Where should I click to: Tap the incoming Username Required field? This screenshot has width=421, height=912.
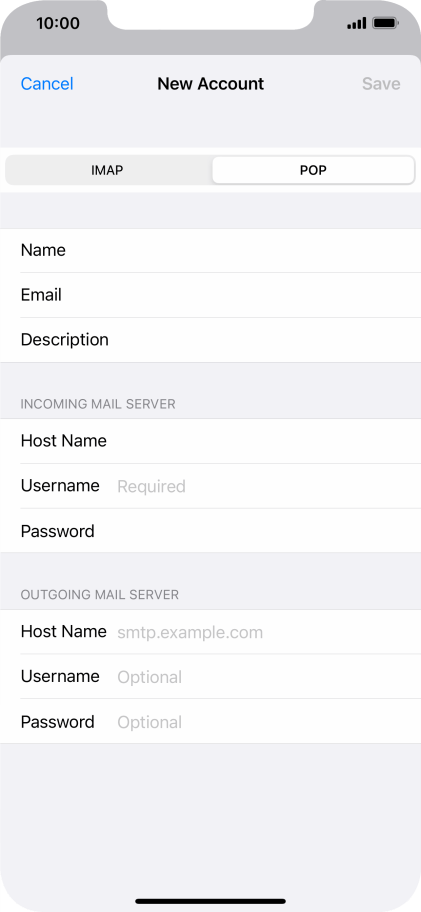tap(210, 486)
